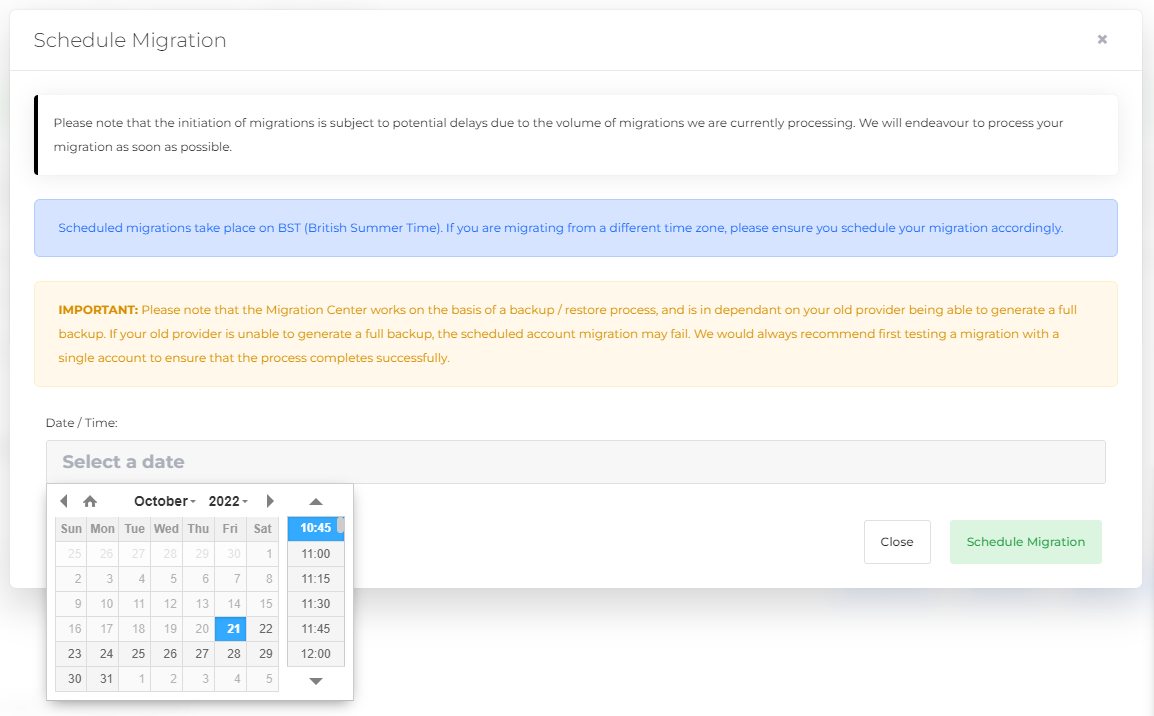1154x716 pixels.
Task: Select October 24 in calendar
Action: (x=103, y=653)
